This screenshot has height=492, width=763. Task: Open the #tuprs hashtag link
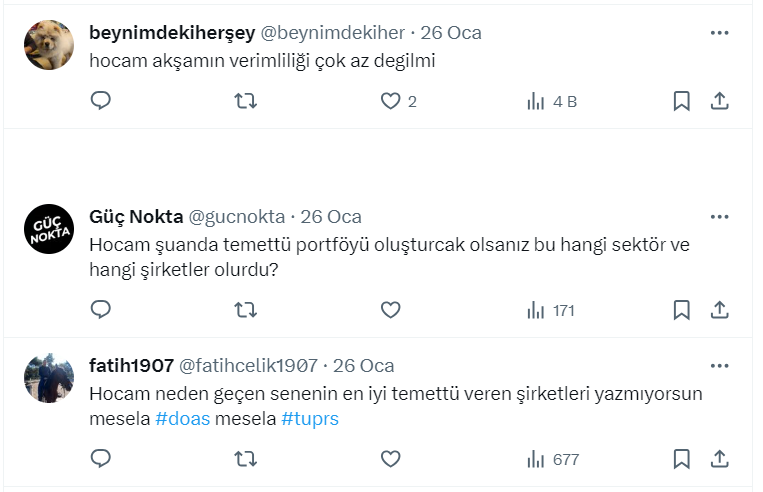pyautogui.click(x=310, y=419)
